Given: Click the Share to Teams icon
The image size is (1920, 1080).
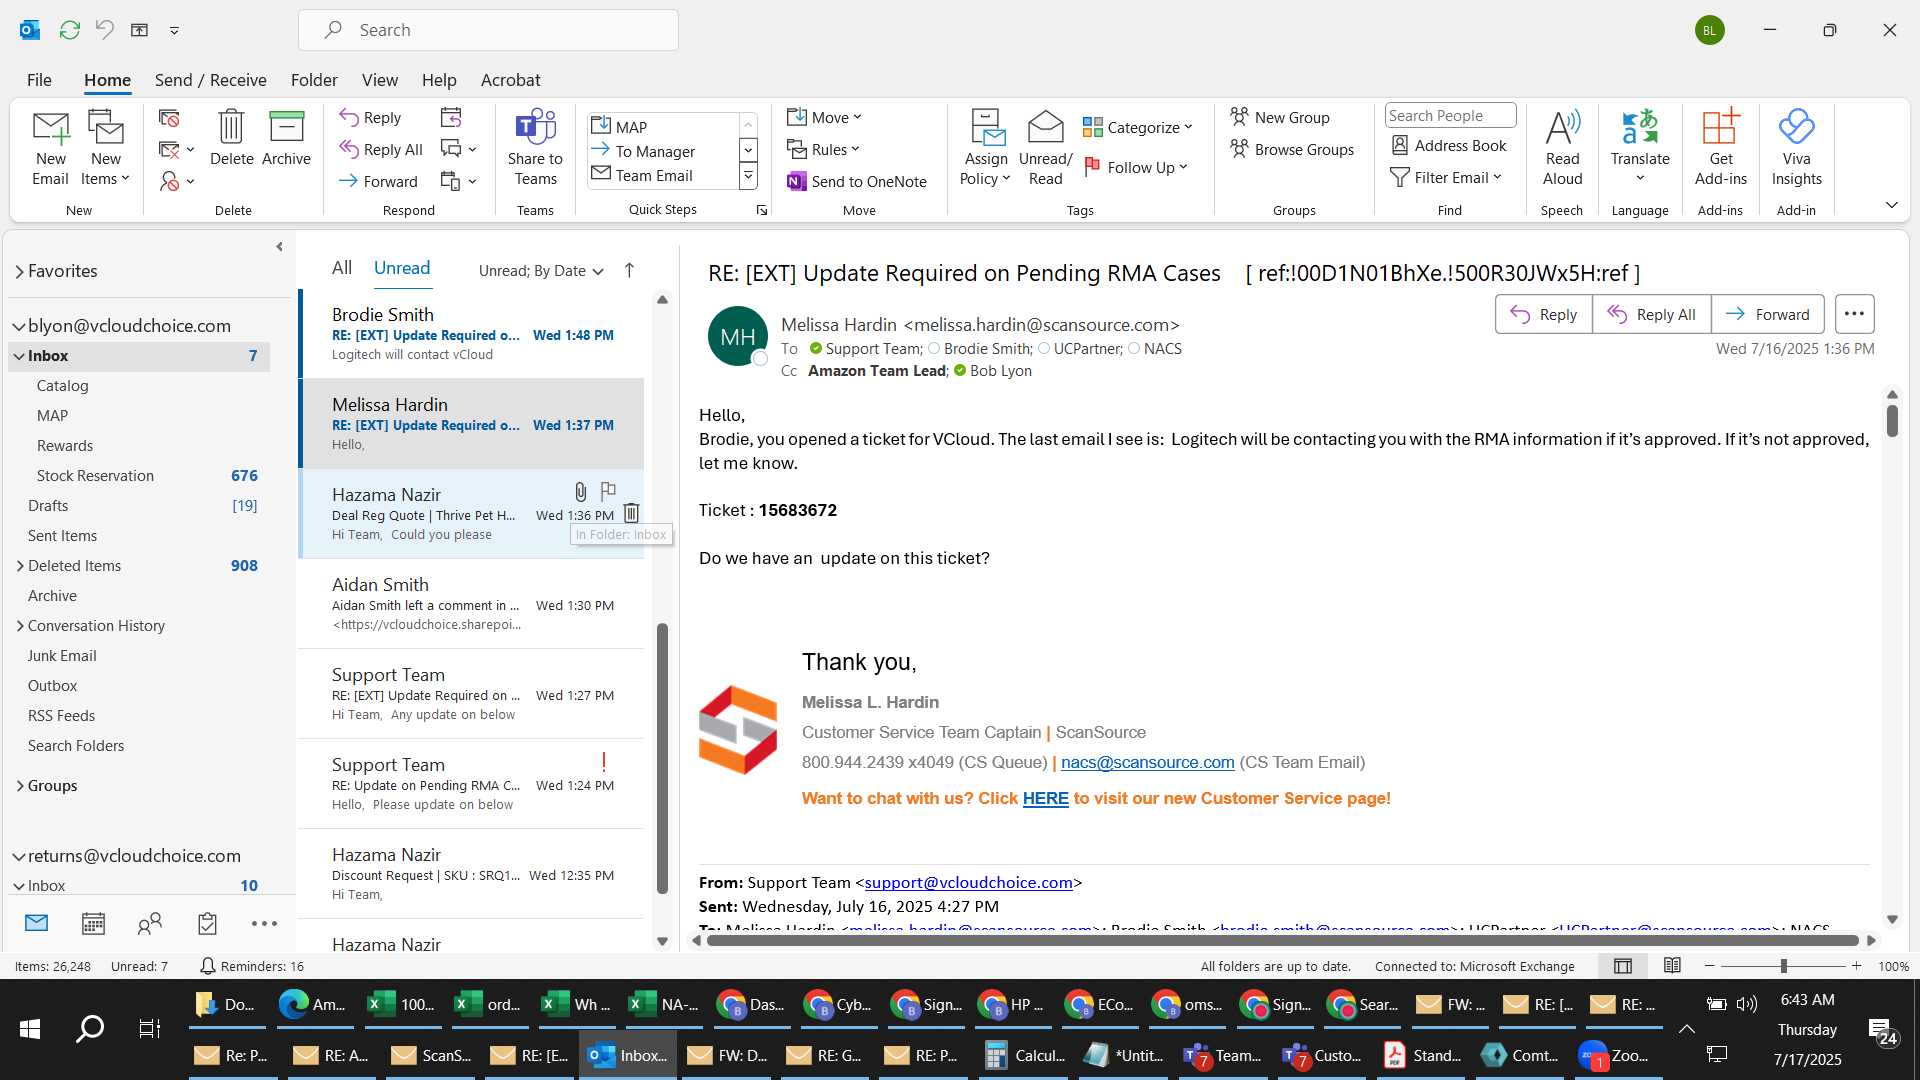Looking at the screenshot, I should (x=535, y=148).
